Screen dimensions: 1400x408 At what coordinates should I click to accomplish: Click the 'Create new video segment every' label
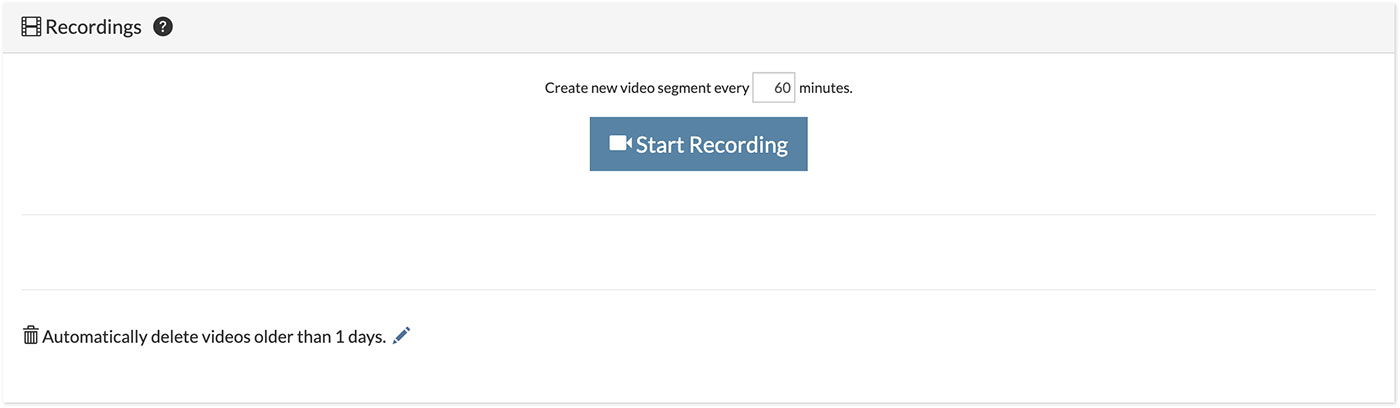(x=646, y=88)
